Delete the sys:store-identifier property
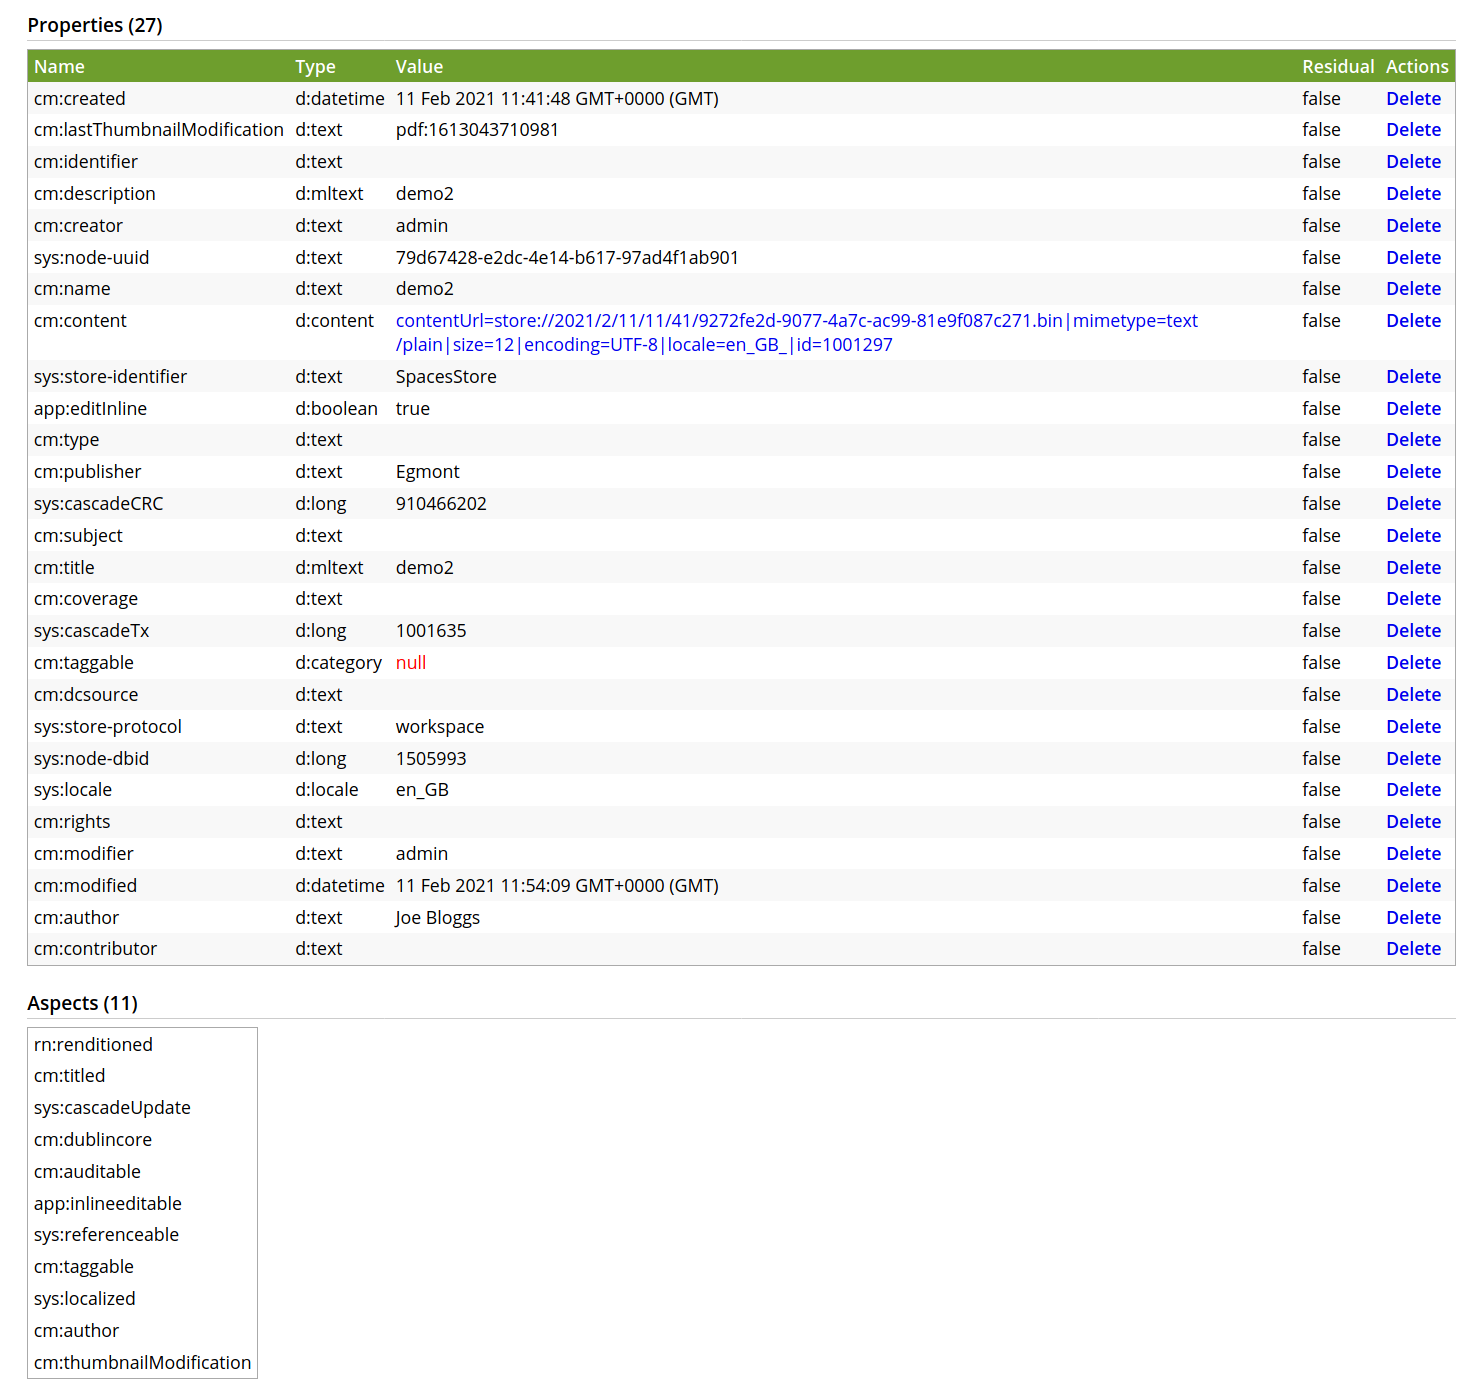1482x1397 pixels. pos(1413,376)
